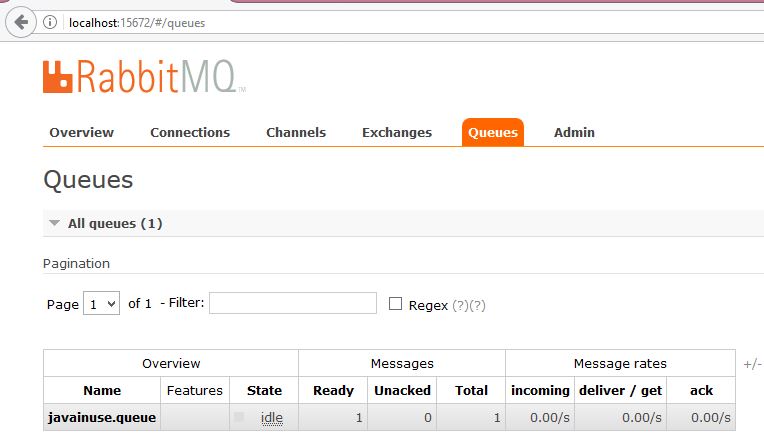This screenshot has width=764, height=439.
Task: Sort queues by Name column
Action: pos(102,390)
